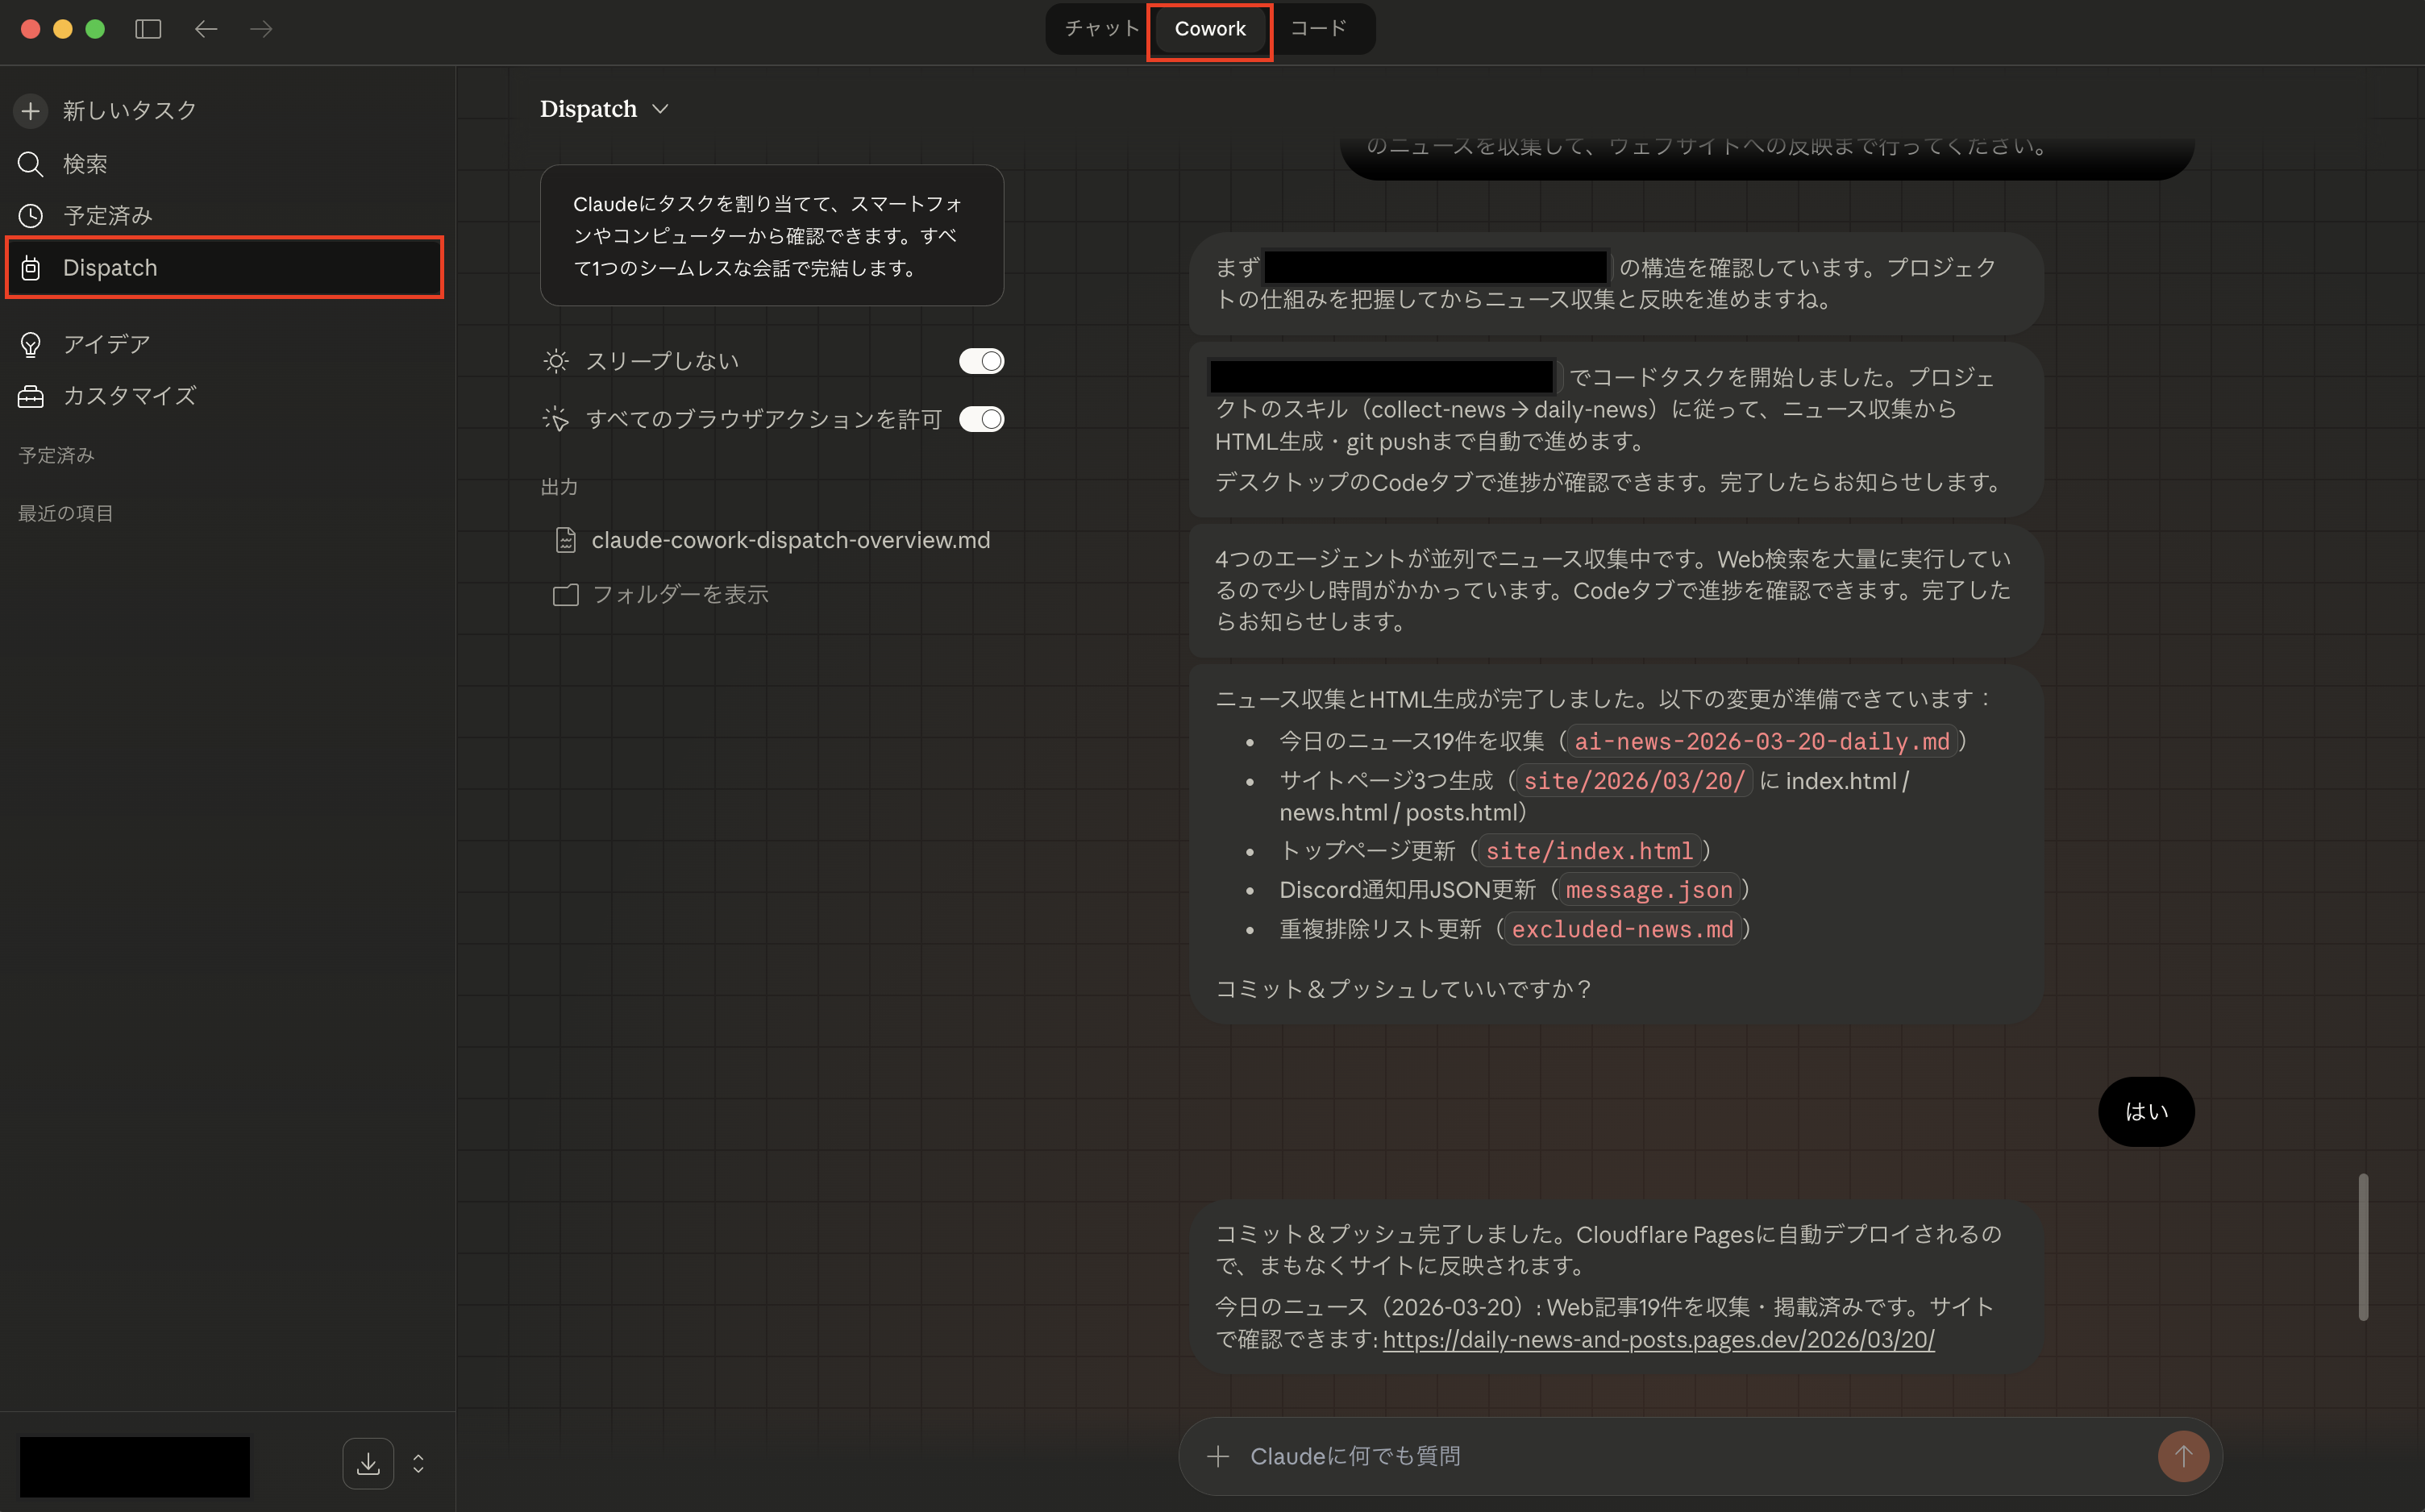Click the download icon button
This screenshot has width=2425, height=1512.
pos(368,1464)
